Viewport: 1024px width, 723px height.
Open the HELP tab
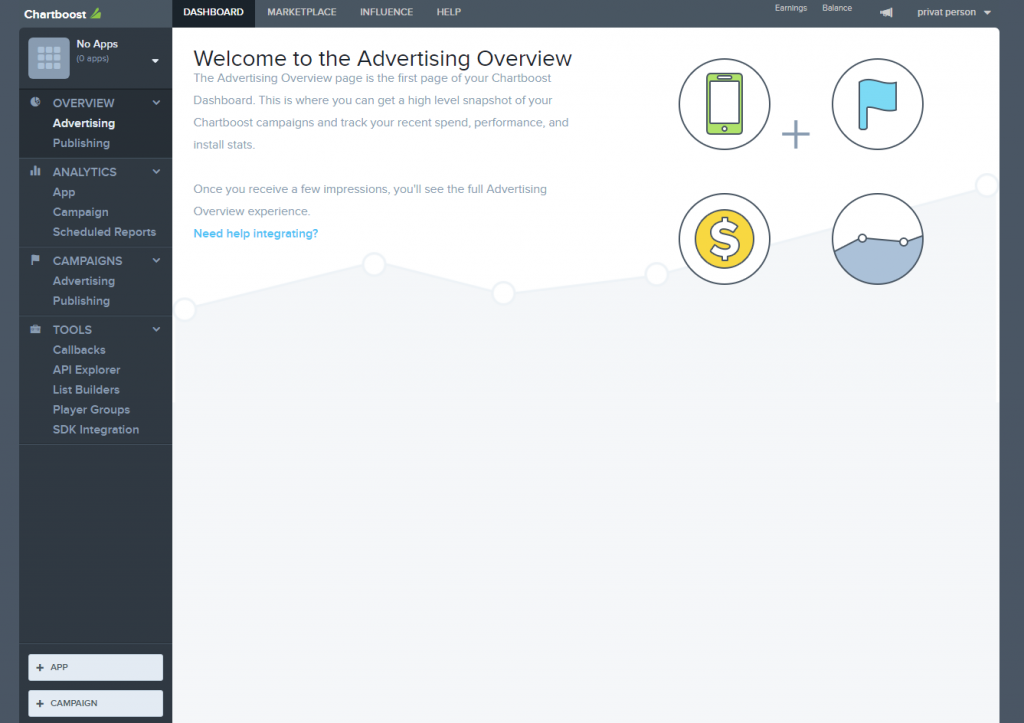(448, 12)
